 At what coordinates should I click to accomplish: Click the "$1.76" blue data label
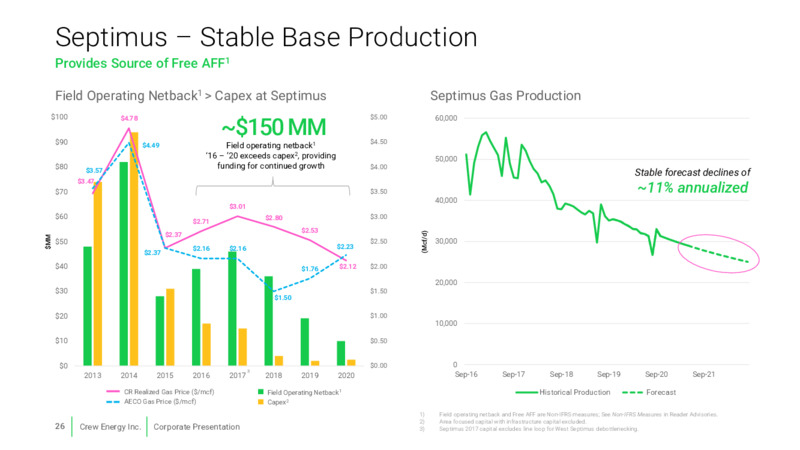[x=310, y=269]
